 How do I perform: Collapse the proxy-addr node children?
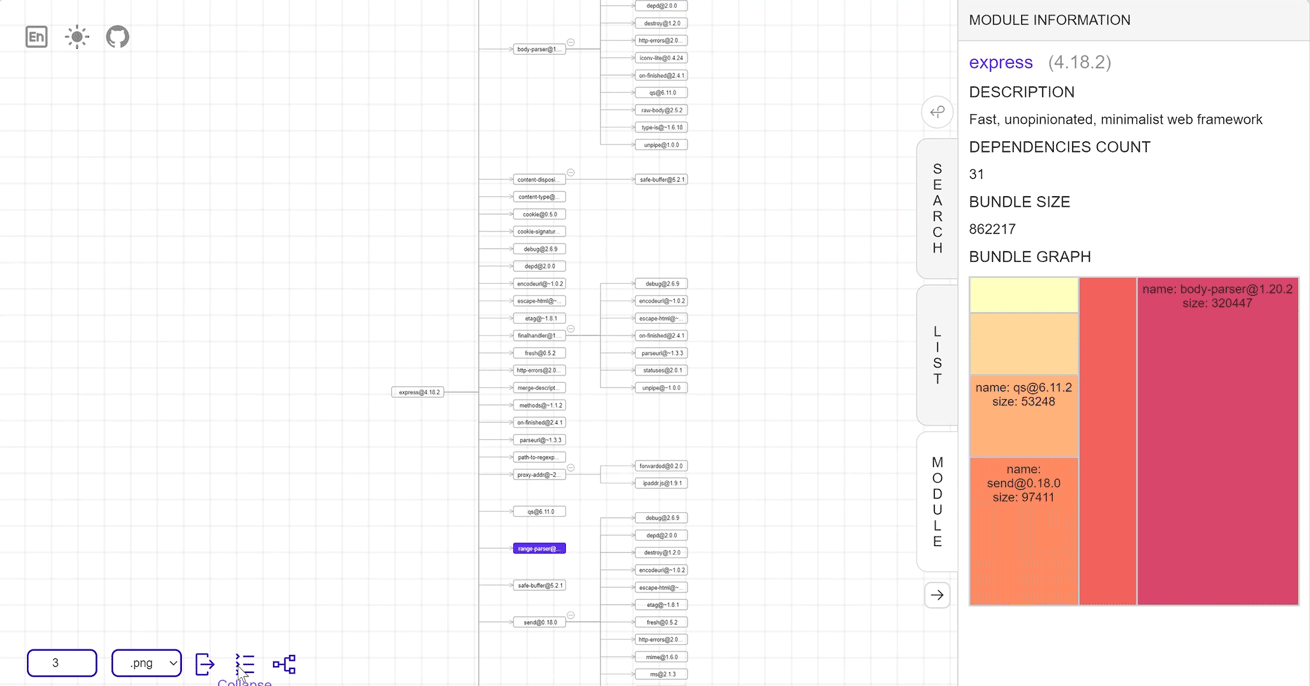click(x=571, y=468)
